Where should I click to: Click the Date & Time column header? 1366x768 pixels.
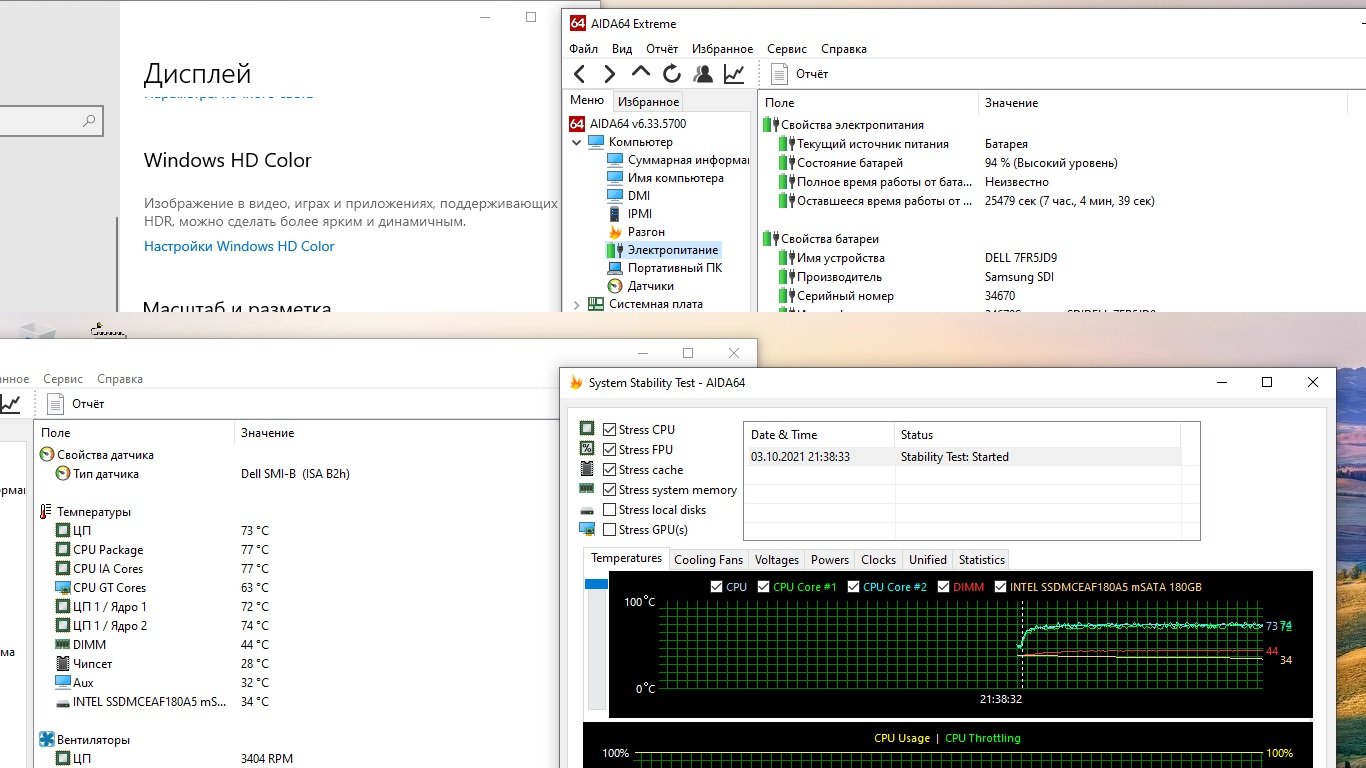pyautogui.click(x=819, y=434)
